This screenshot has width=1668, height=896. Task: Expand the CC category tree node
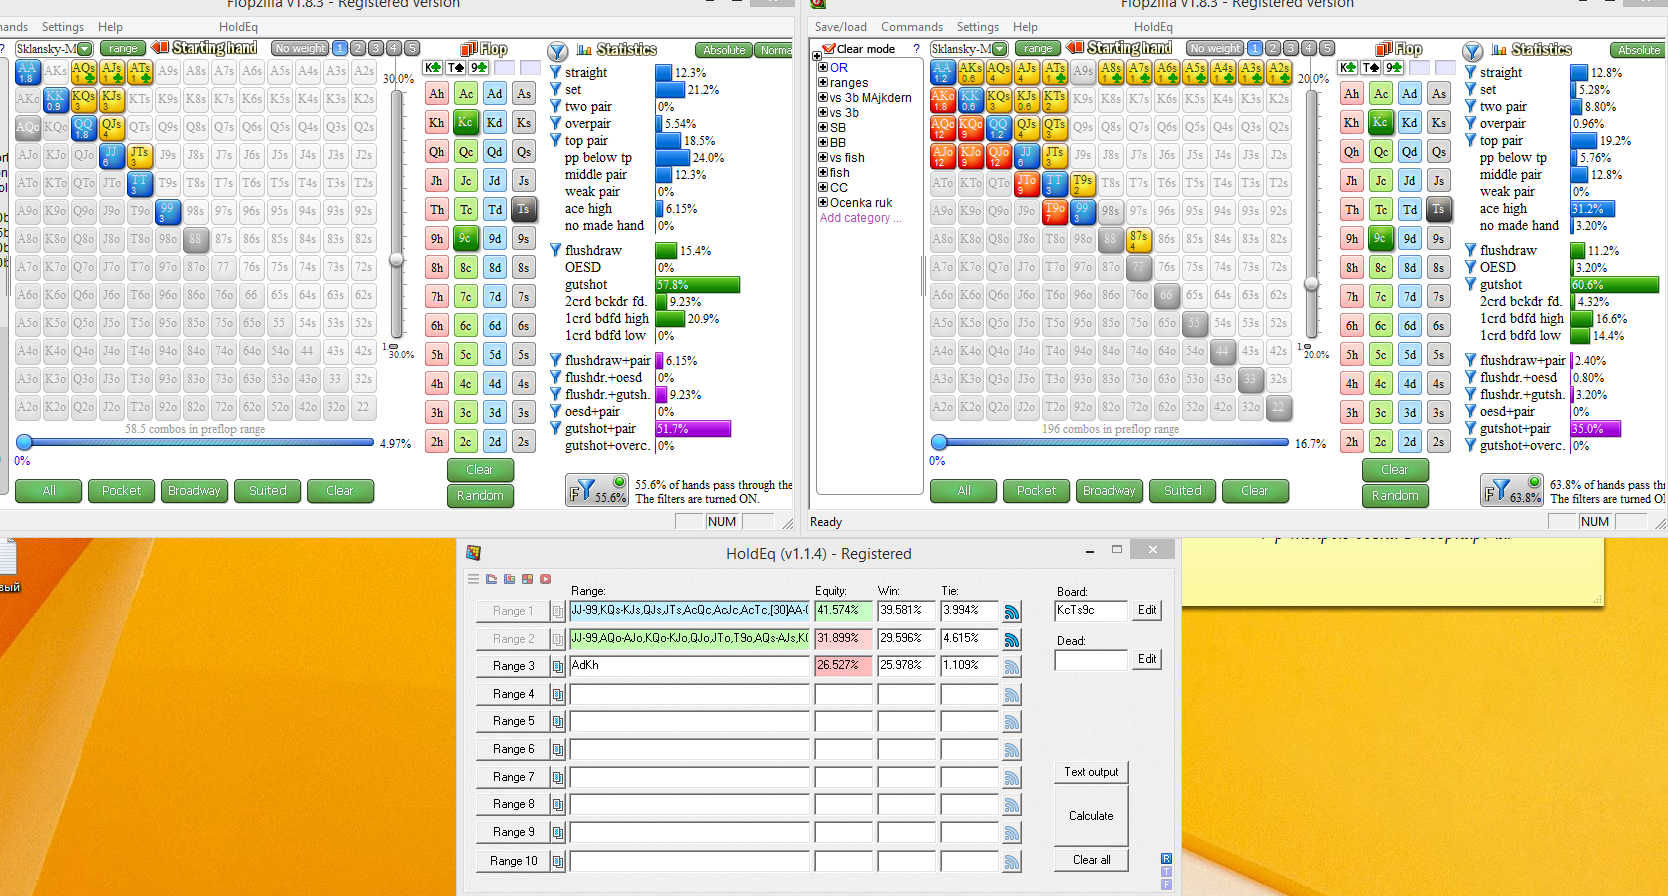click(823, 187)
